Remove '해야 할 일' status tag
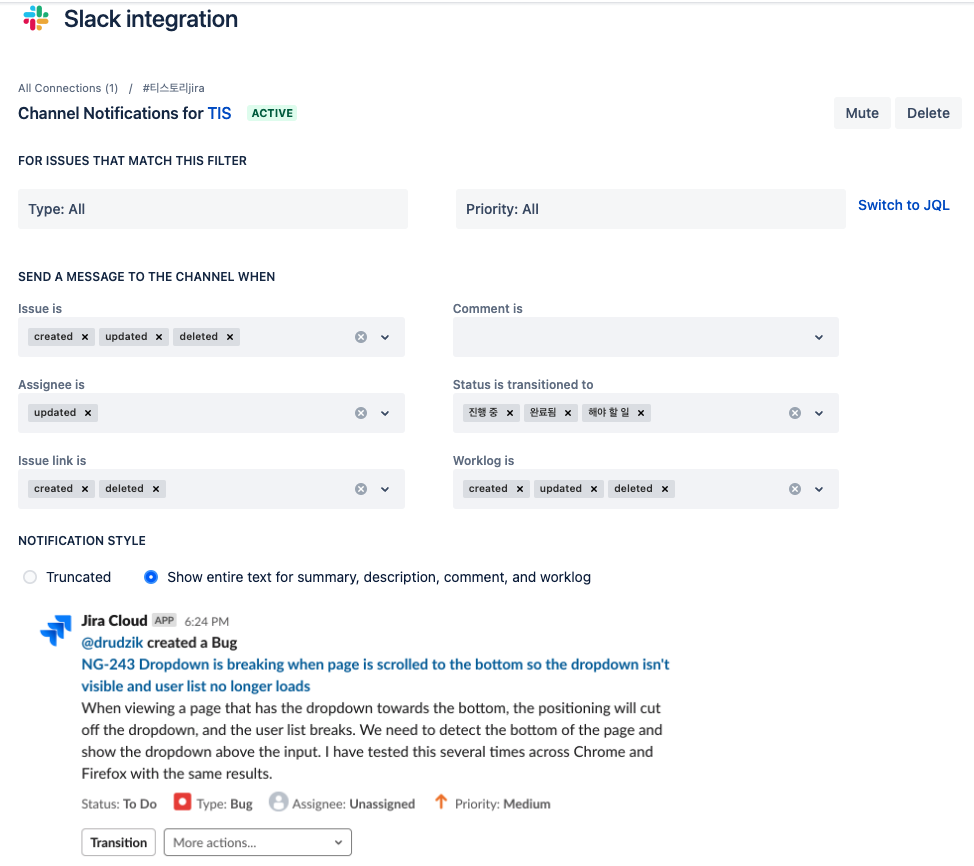The image size is (974, 866). tap(641, 412)
